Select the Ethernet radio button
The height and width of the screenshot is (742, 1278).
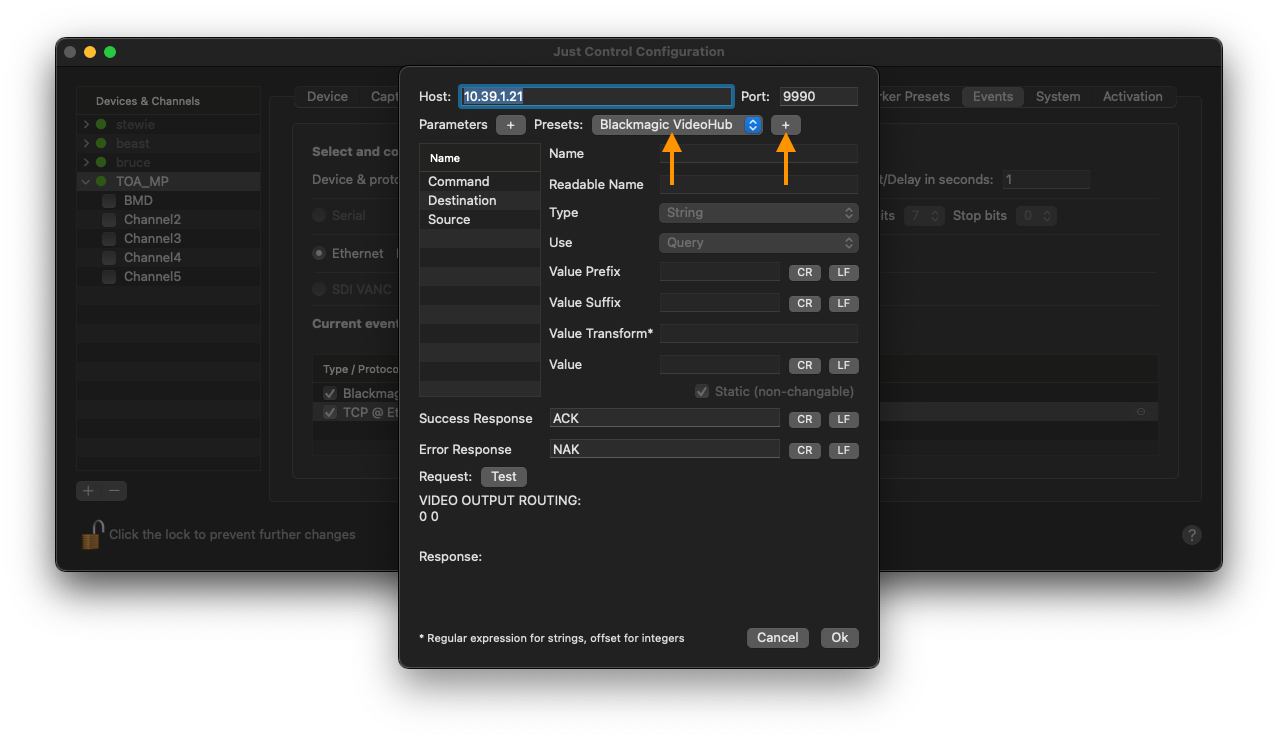pos(319,253)
